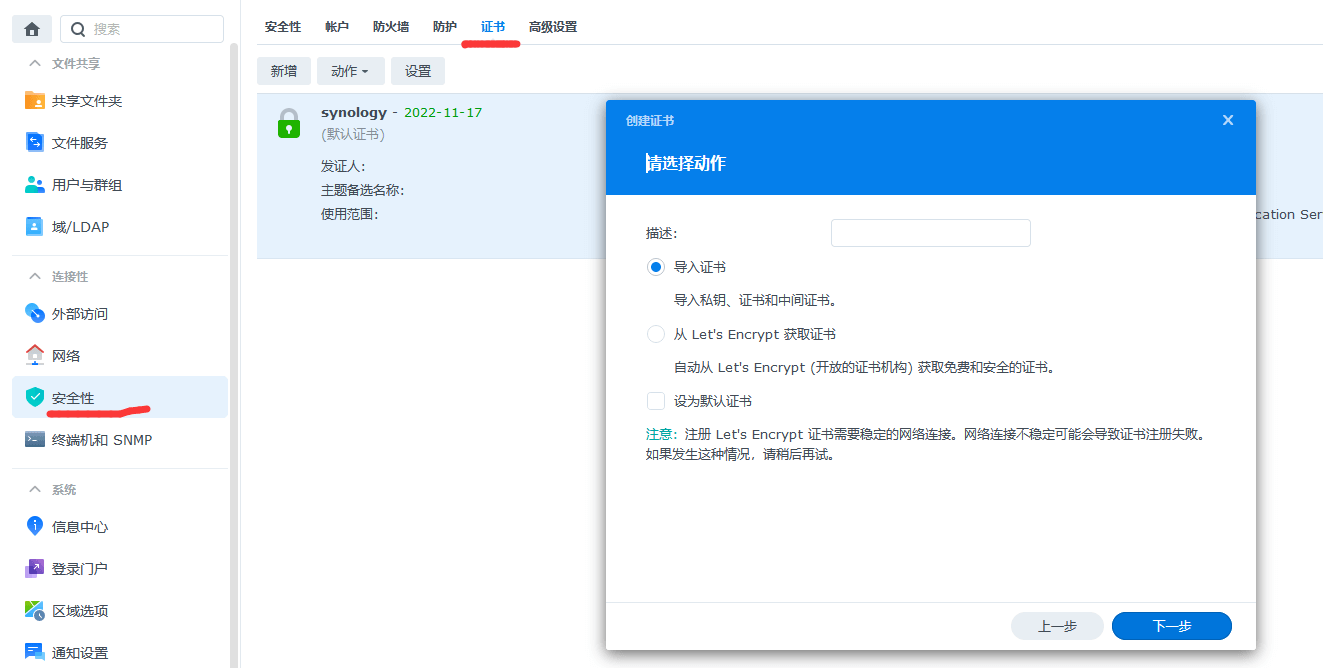
Task: Select the 导入证书 radio button
Action: (656, 267)
